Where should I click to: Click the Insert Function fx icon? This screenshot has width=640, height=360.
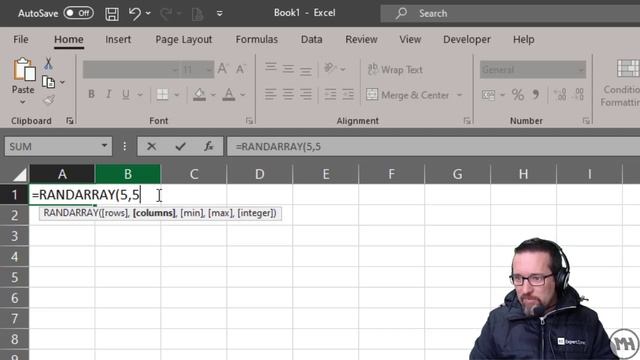click(209, 146)
